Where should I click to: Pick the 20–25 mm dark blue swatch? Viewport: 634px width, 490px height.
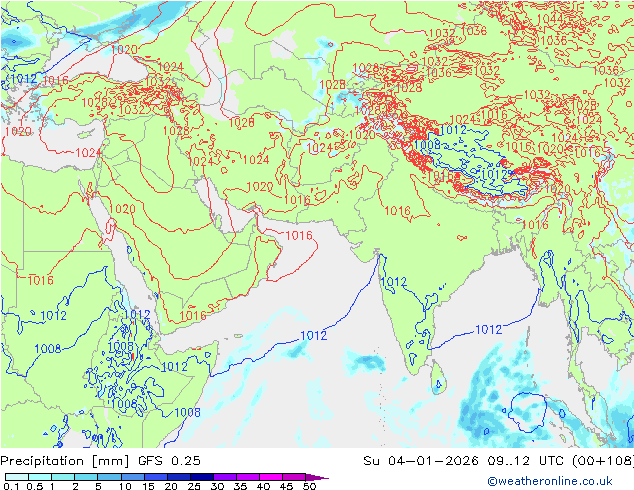(x=178, y=477)
